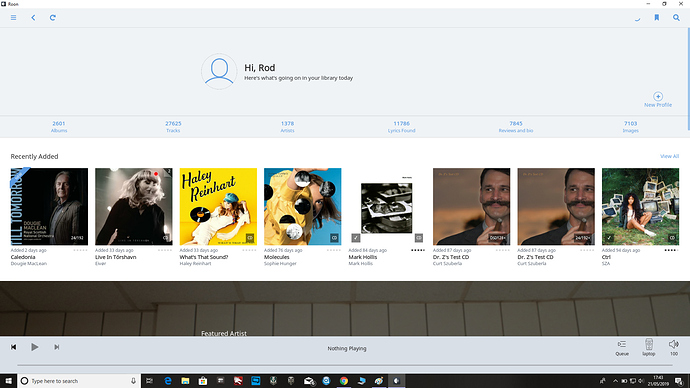This screenshot has height=388, width=690.
Task: Open the What's That Sound? album cover
Action: [x=218, y=206]
